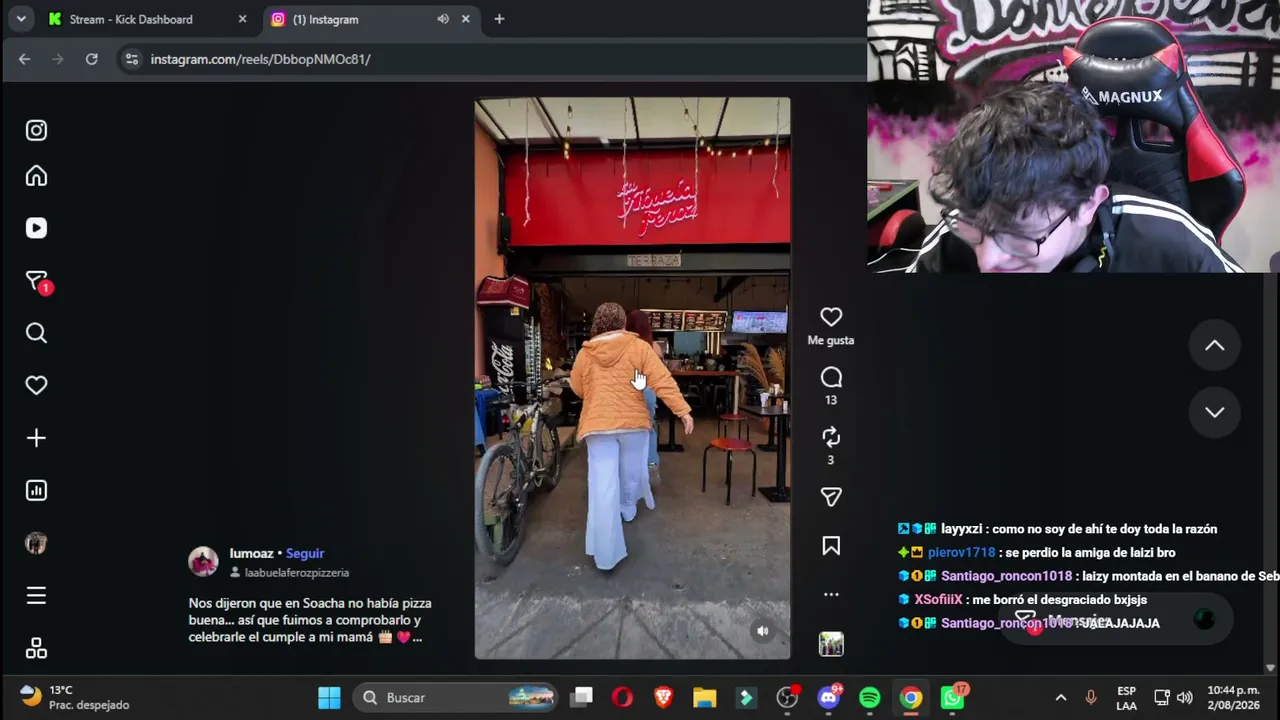Viewport: 1280px width, 720px height.
Task: Click the taskbar Buscar search box
Action: coord(456,698)
